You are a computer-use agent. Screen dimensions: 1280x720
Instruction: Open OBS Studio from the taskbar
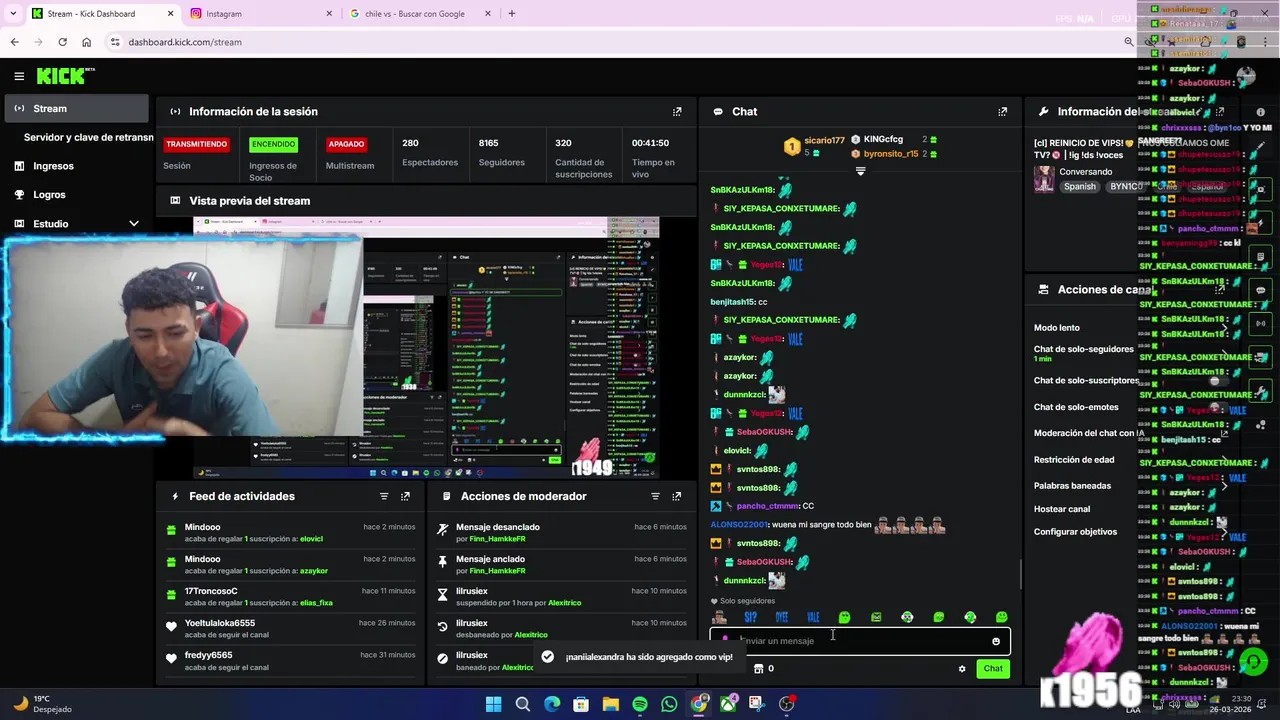787,704
